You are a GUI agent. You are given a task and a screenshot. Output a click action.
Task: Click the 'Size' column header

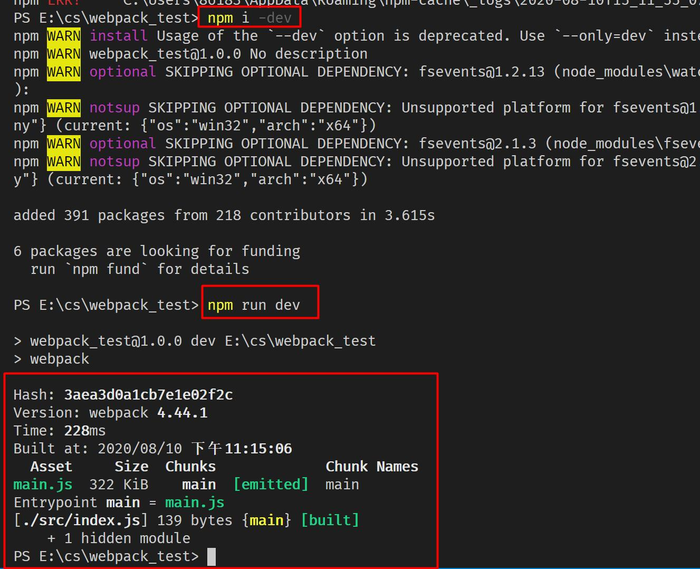131,467
